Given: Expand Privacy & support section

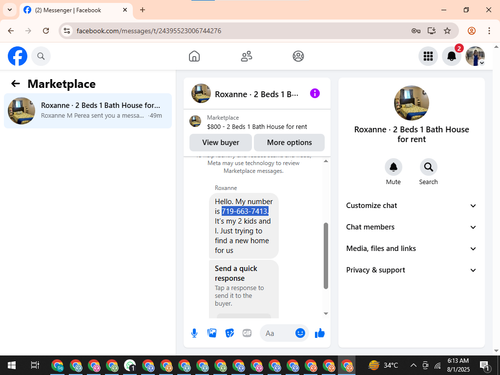Looking at the screenshot, I should pos(411,270).
